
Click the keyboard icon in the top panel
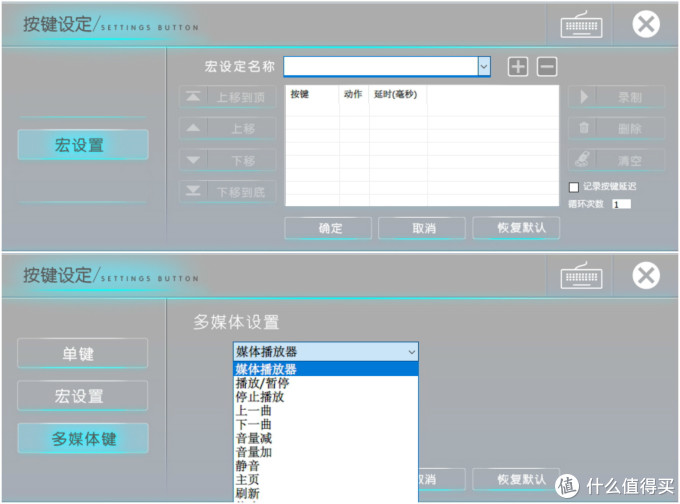[581, 25]
